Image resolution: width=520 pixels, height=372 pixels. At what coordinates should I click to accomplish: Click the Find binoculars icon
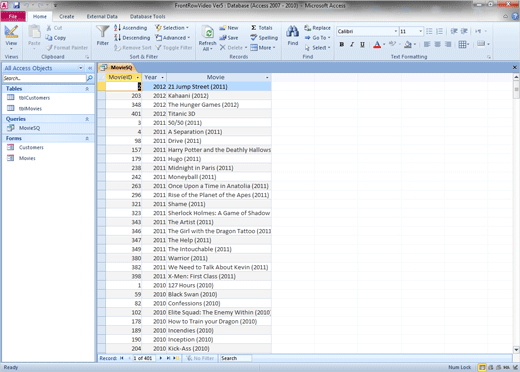click(293, 32)
